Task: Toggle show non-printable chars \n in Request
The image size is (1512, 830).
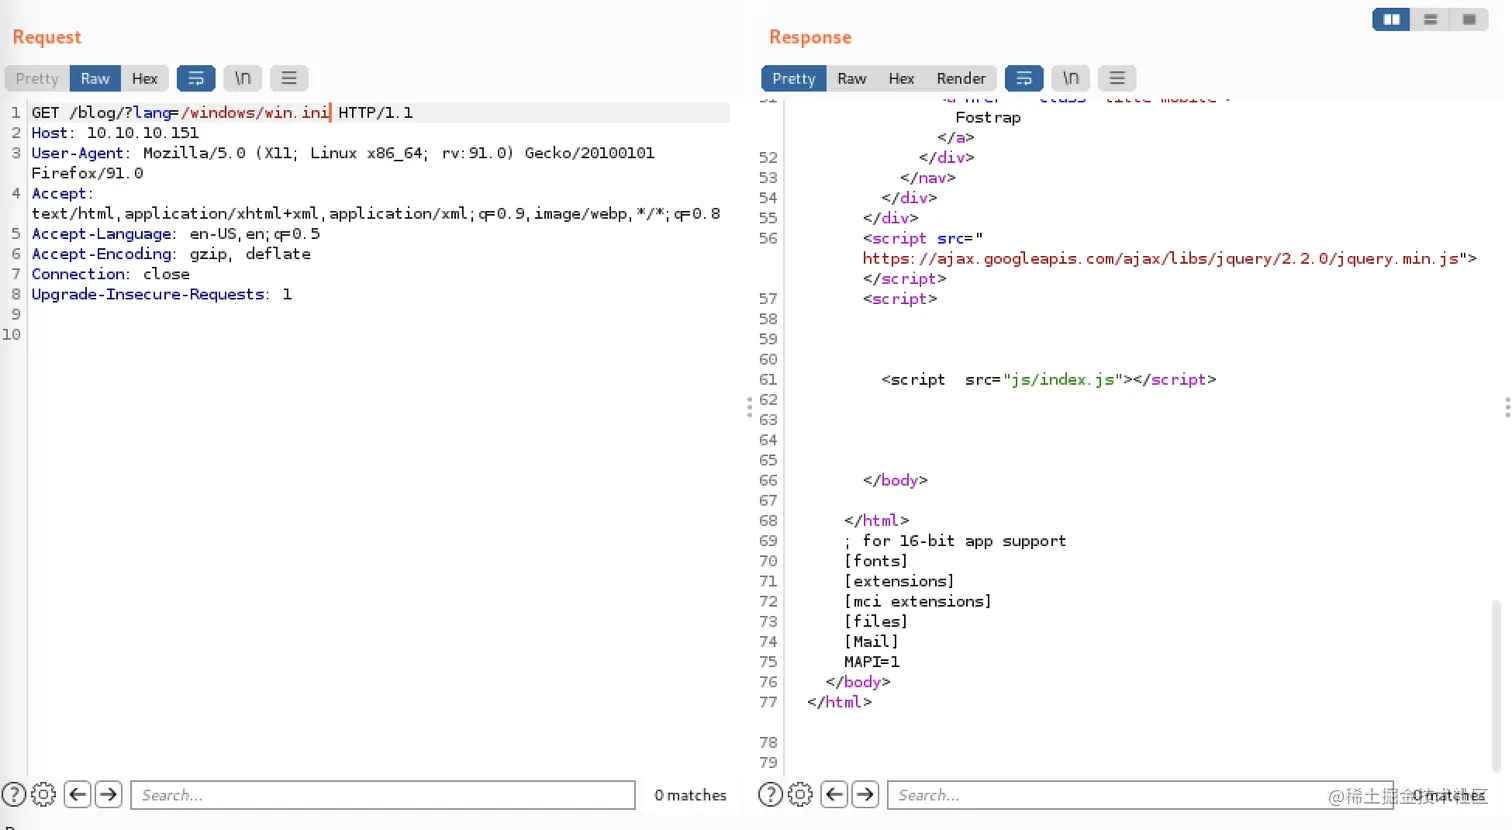Action: tap(242, 78)
